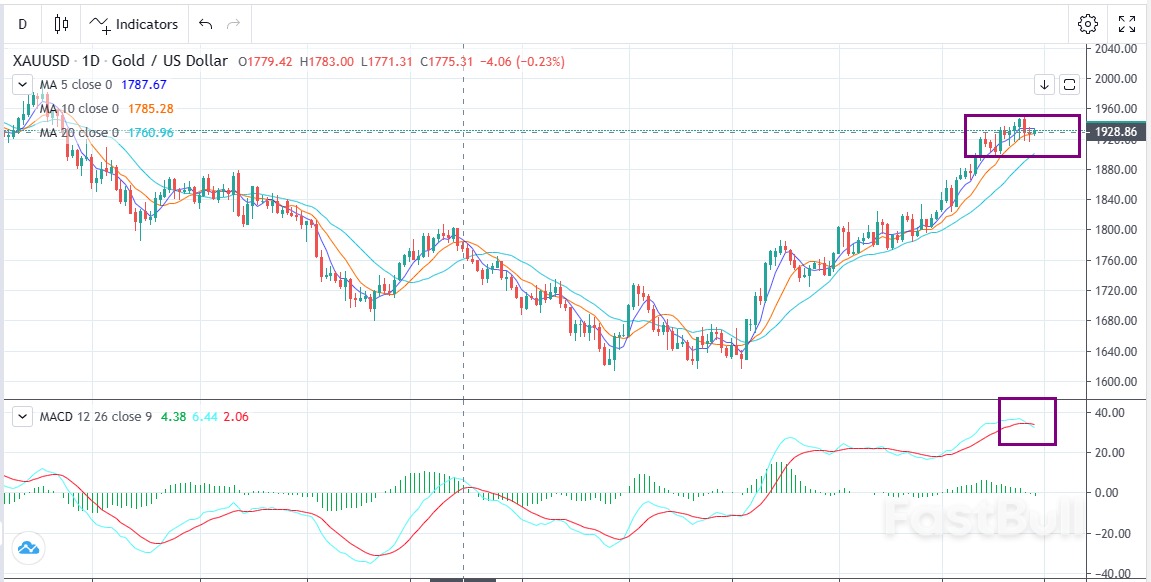This screenshot has width=1151, height=582.
Task: Open the chart settings gear
Action: point(1088,23)
